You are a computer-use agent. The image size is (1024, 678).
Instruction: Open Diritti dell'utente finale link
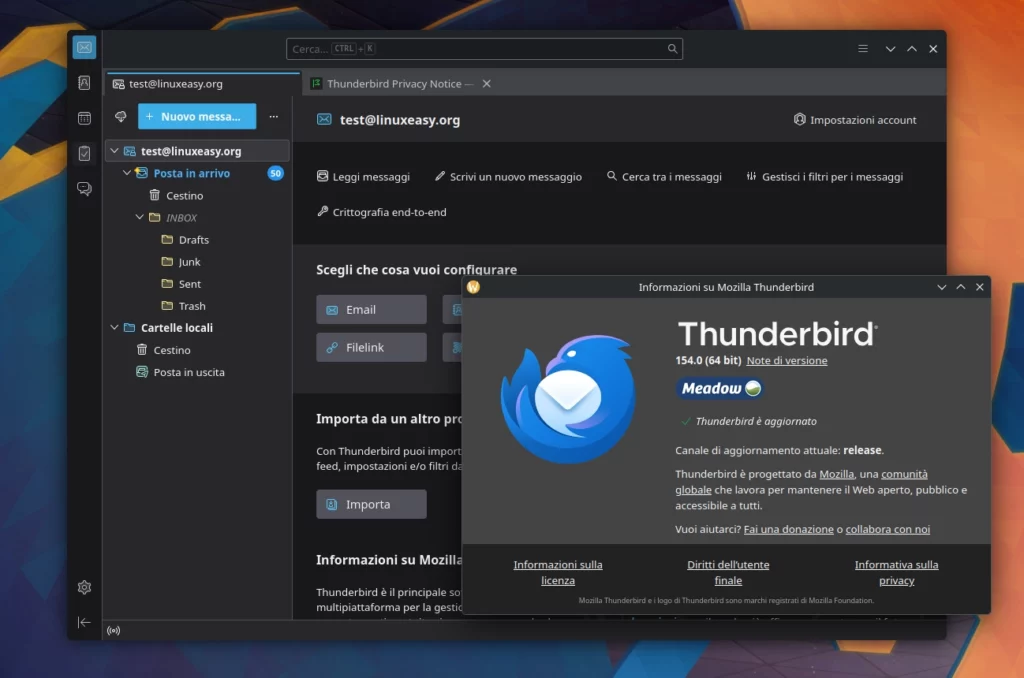pos(728,572)
